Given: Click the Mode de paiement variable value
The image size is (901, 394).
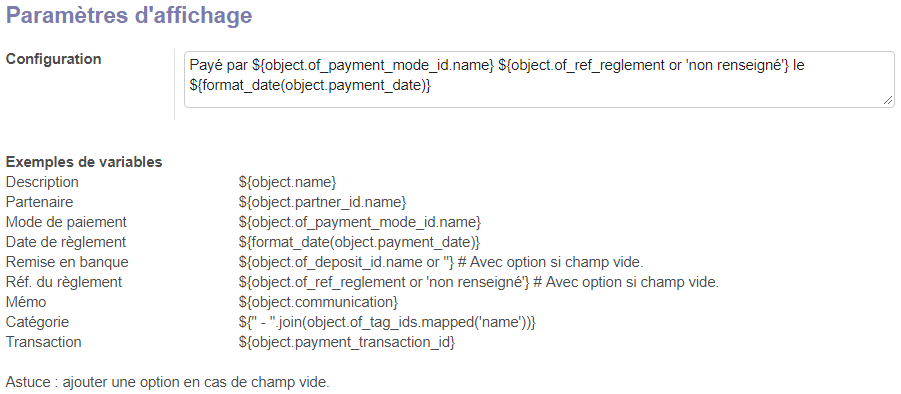Looking at the screenshot, I should coord(360,222).
